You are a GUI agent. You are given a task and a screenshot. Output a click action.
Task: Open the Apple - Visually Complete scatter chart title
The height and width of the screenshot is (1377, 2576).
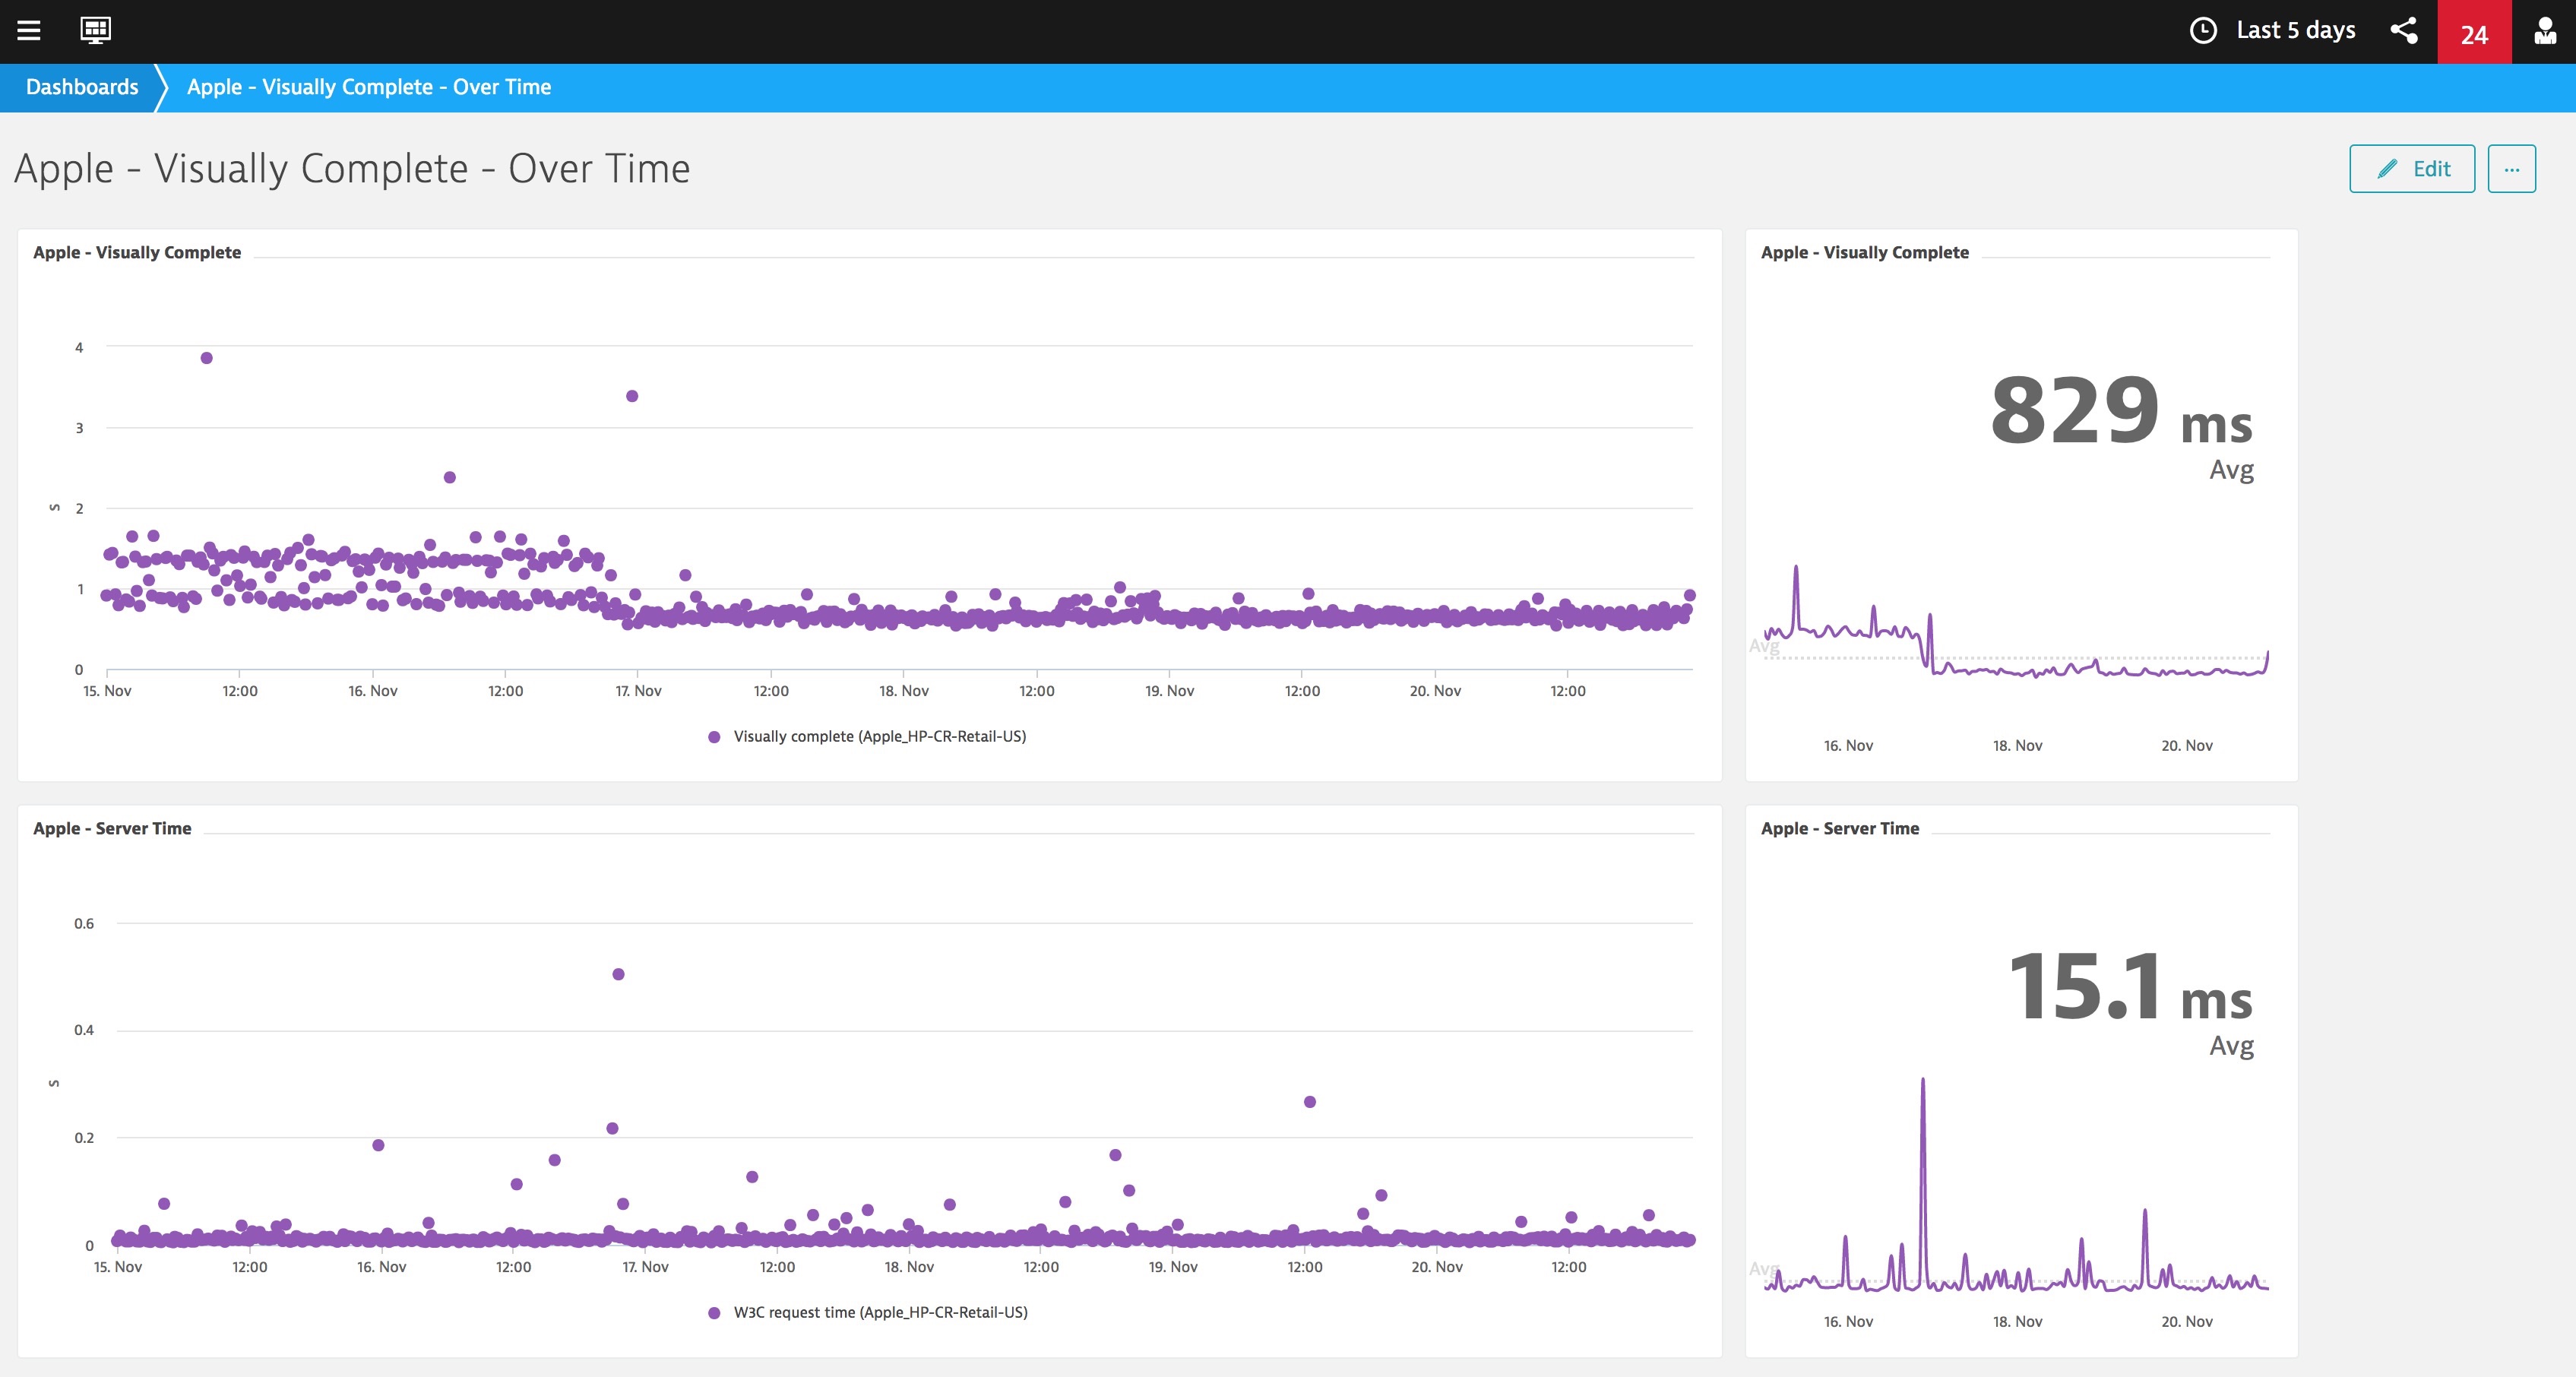click(137, 252)
